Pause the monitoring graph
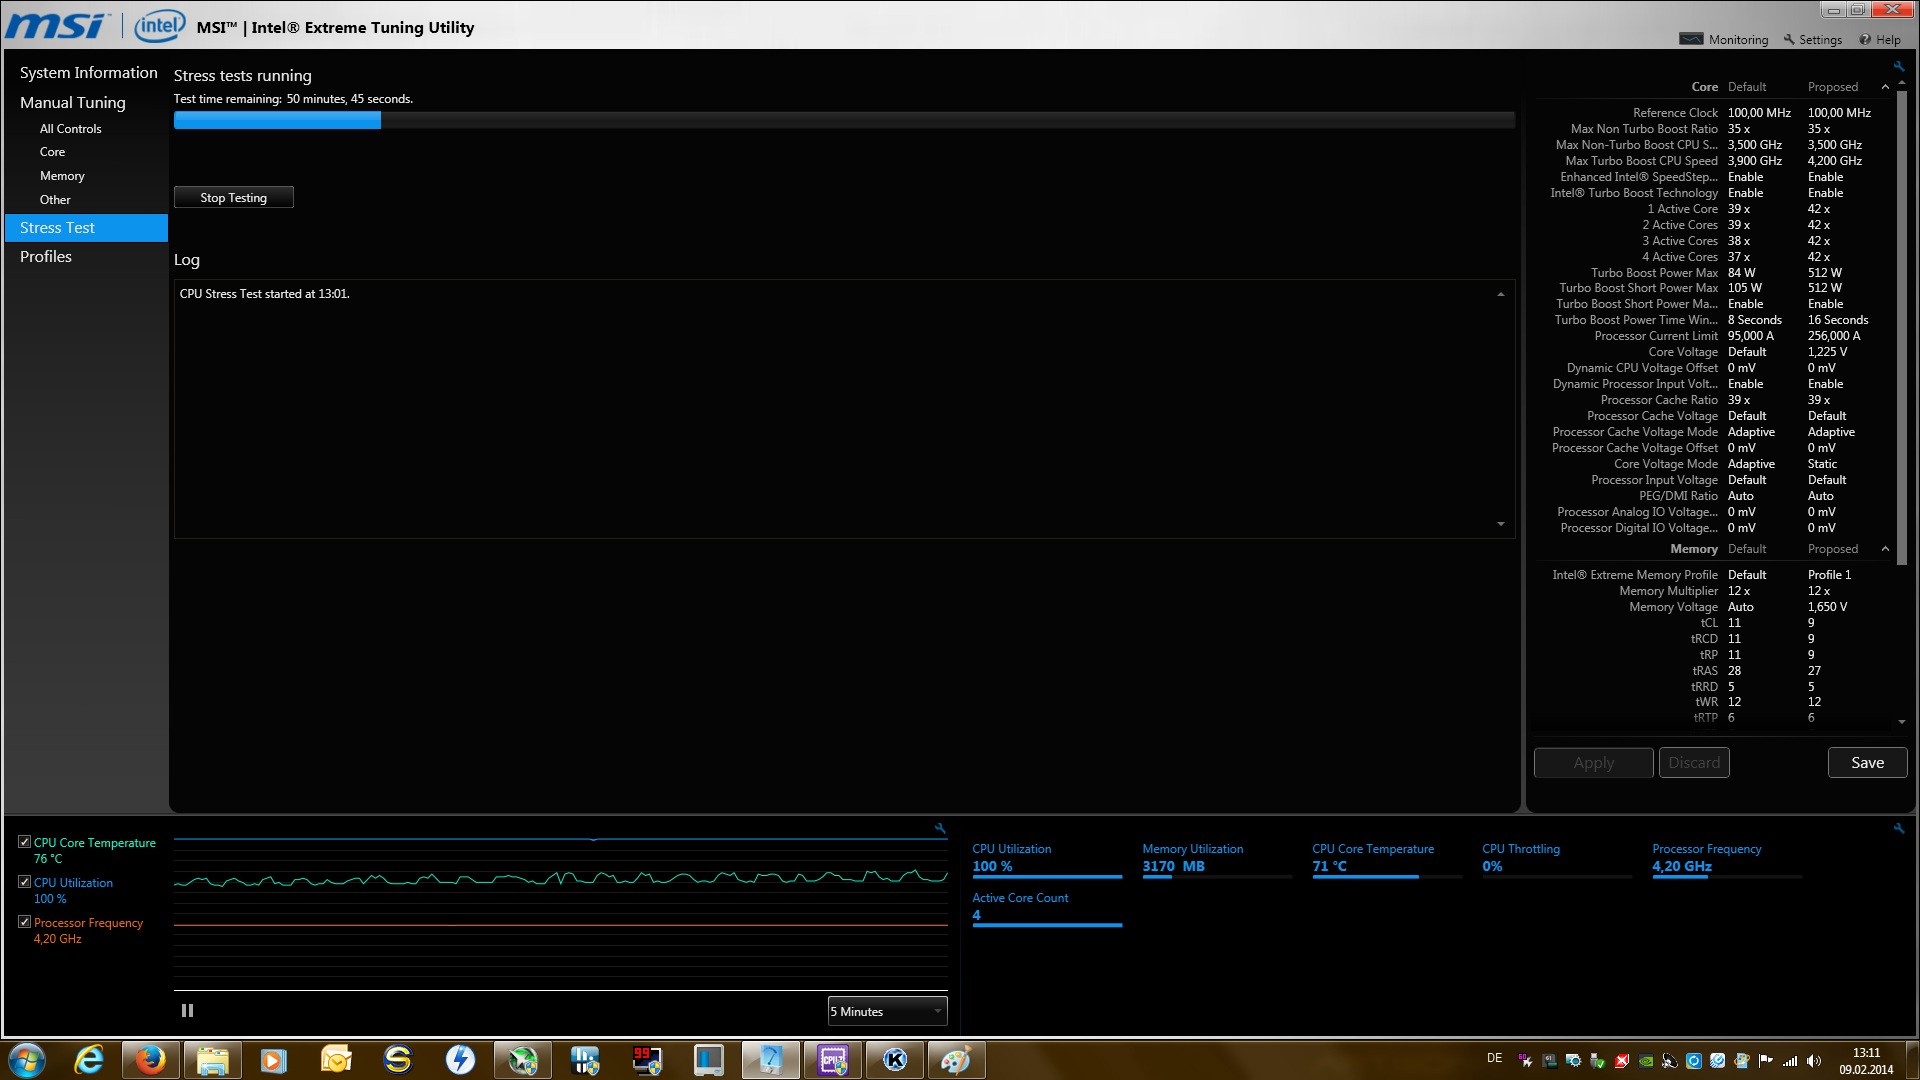This screenshot has width=1920, height=1080. pyautogui.click(x=187, y=1011)
